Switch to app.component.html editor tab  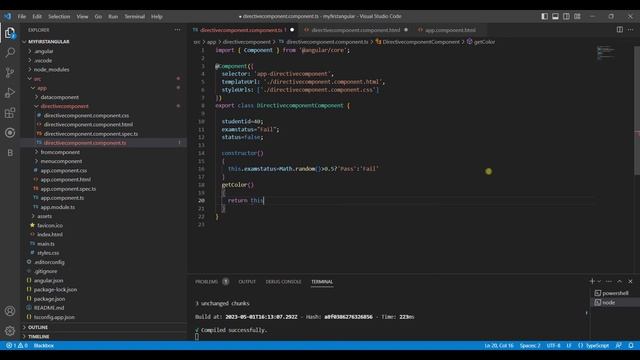point(450,30)
